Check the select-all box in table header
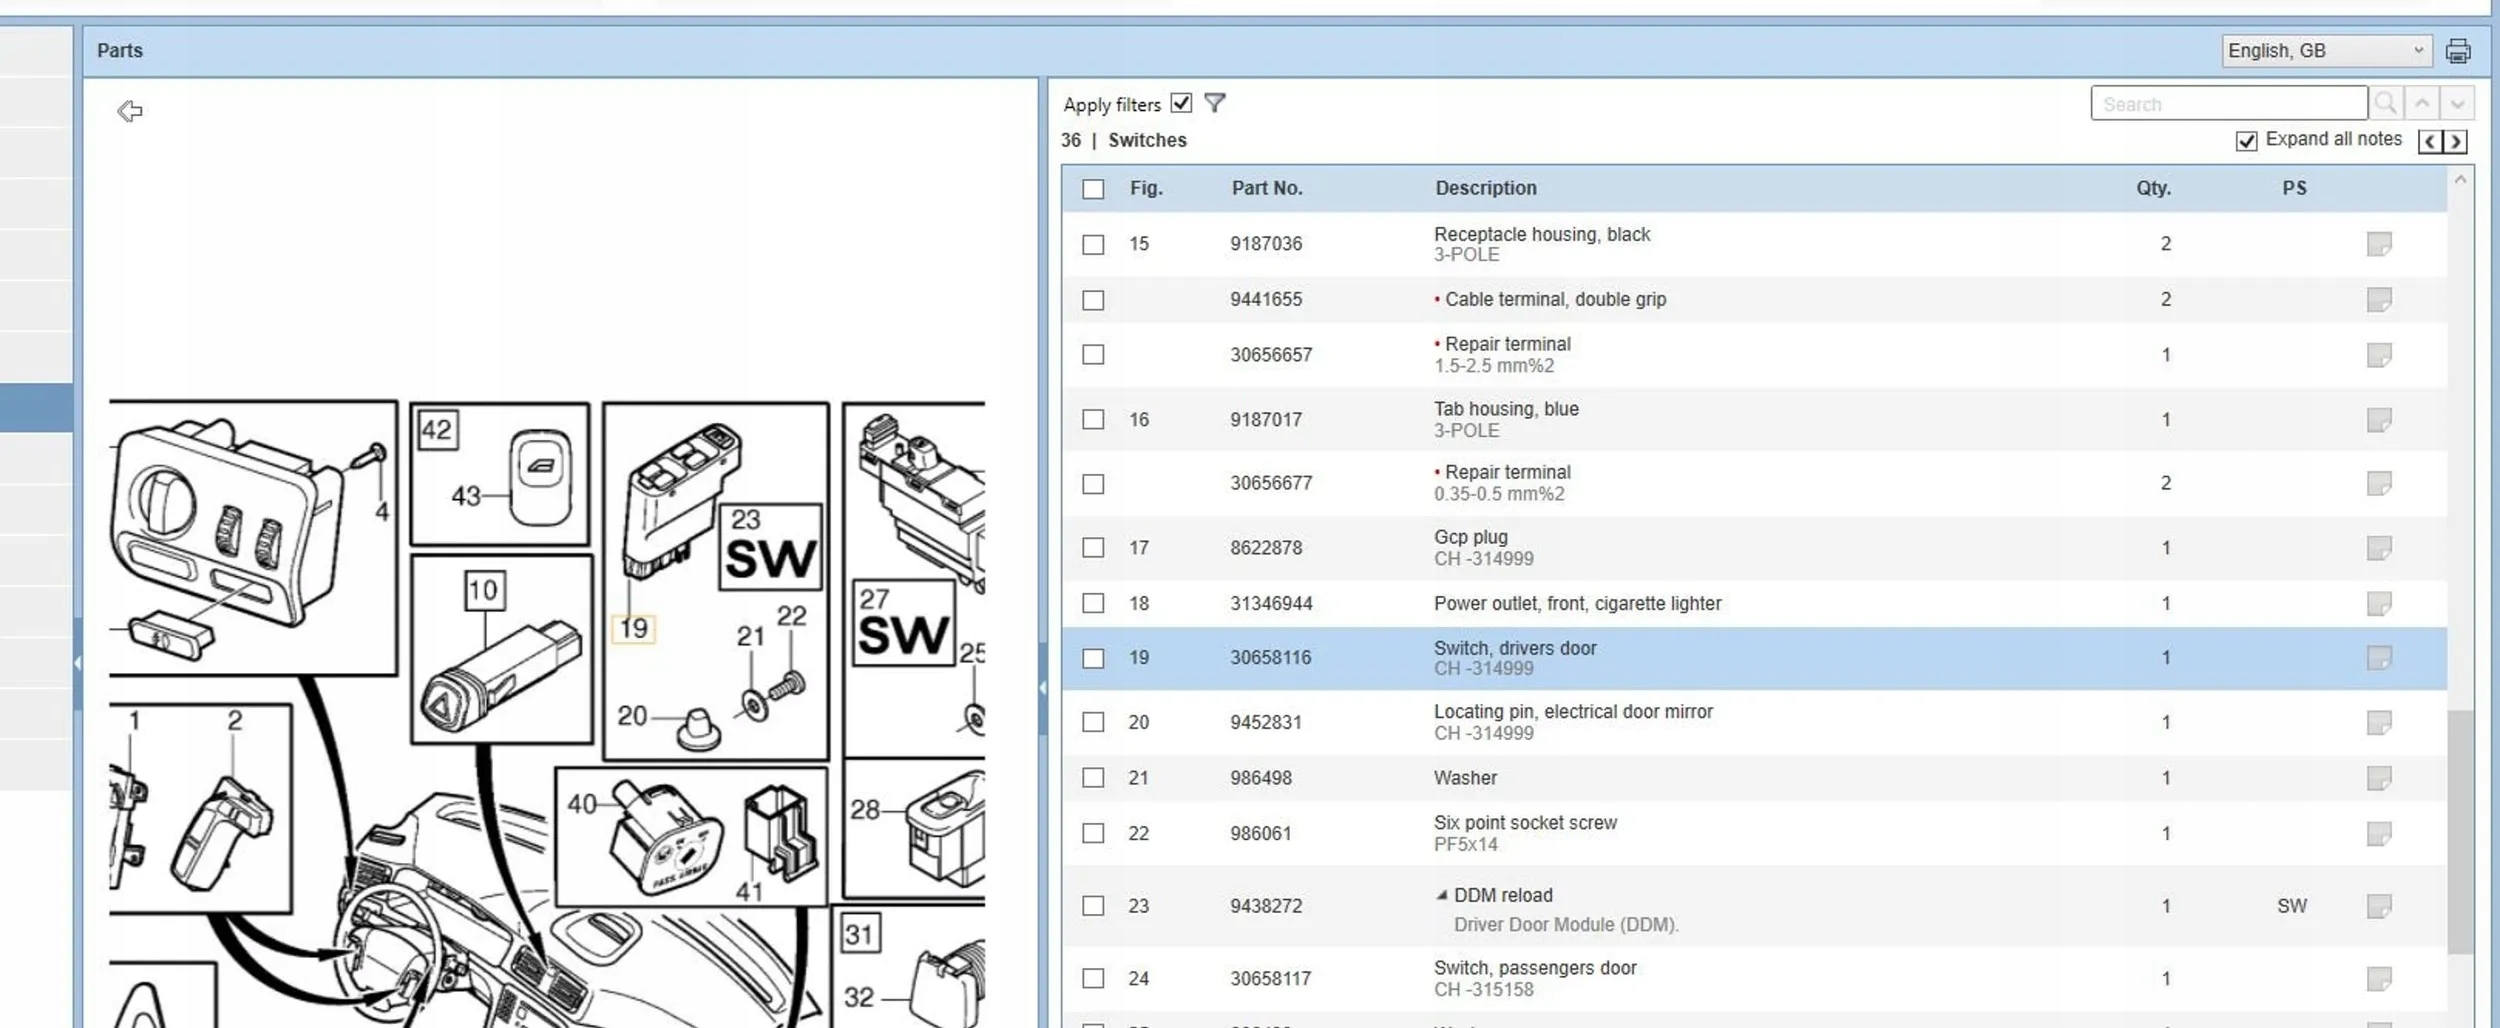 point(1093,189)
